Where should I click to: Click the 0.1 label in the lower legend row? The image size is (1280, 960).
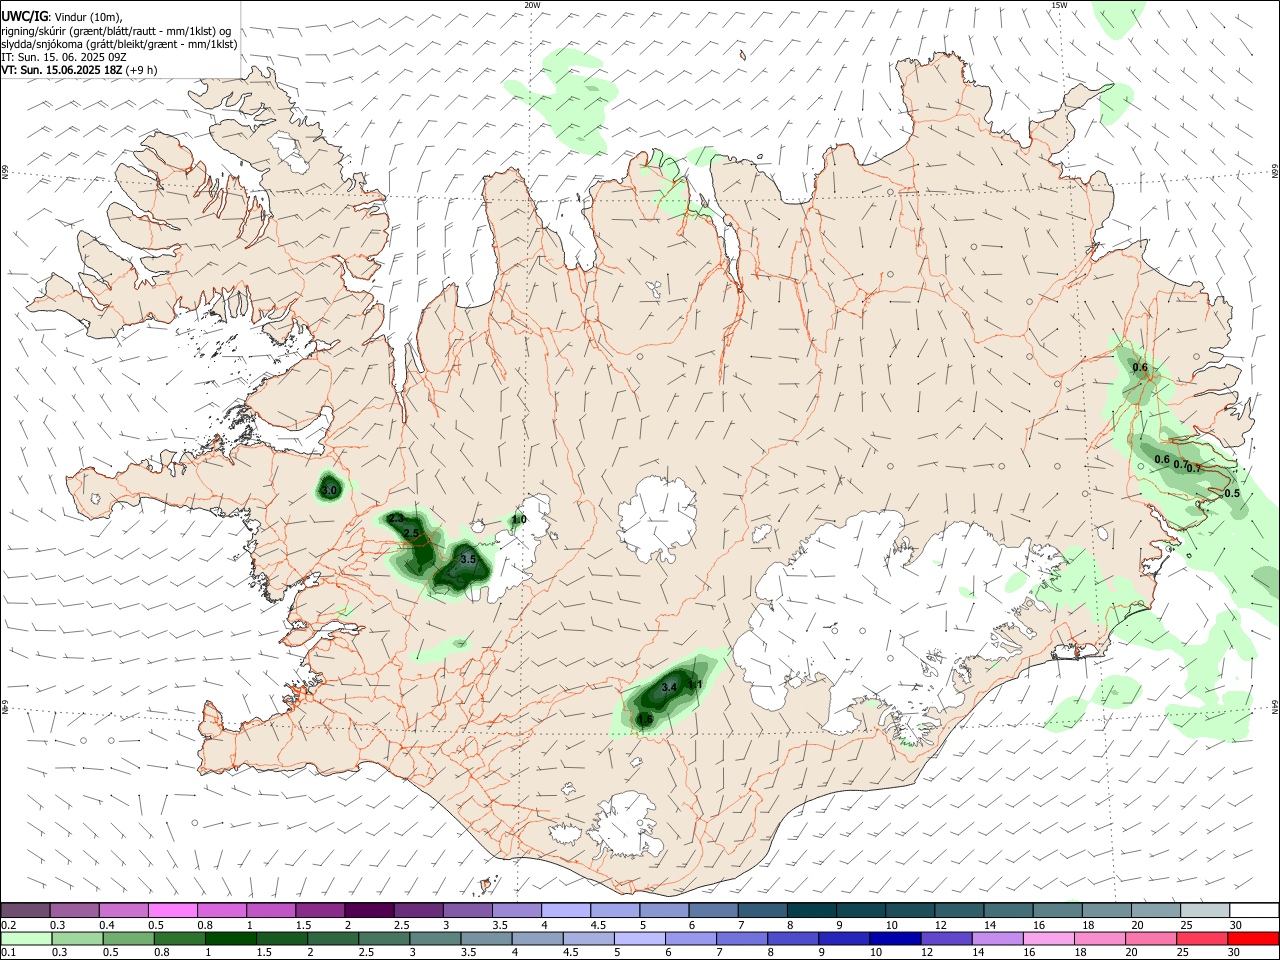coord(8,954)
